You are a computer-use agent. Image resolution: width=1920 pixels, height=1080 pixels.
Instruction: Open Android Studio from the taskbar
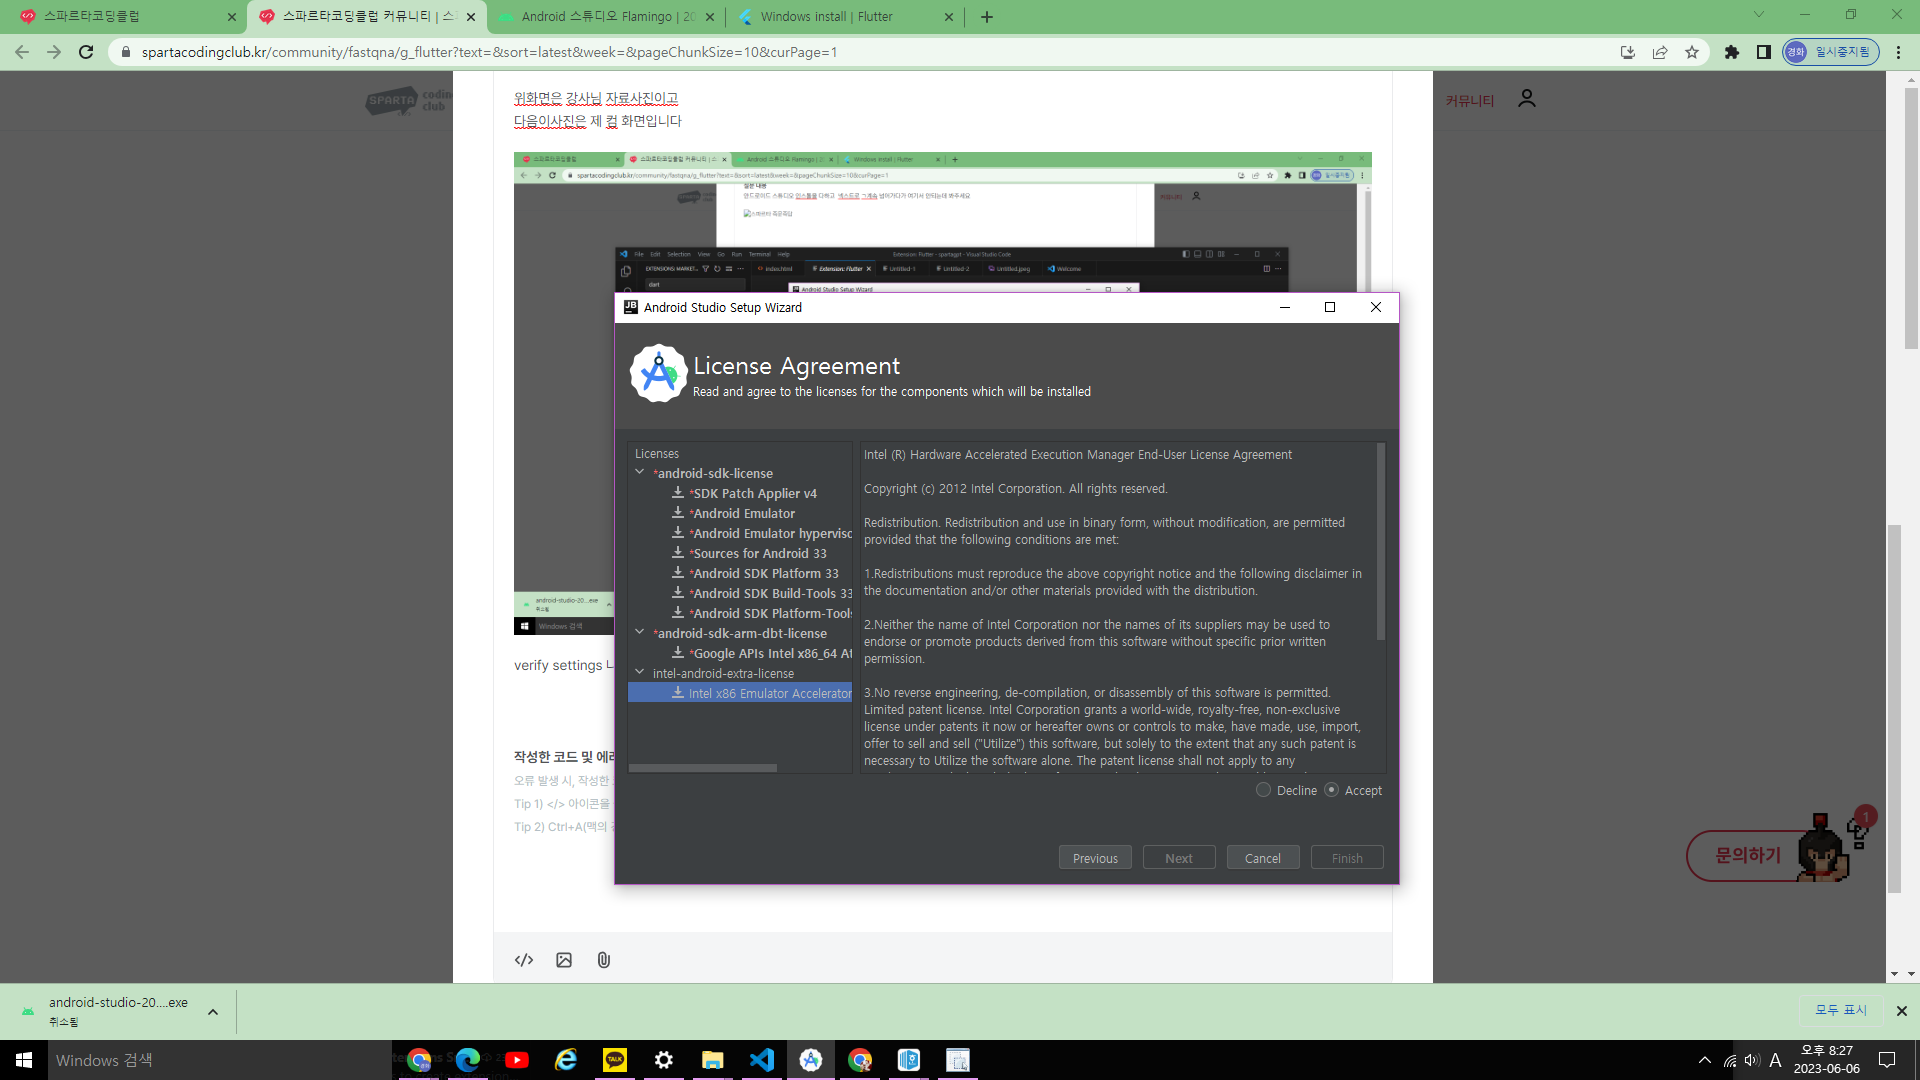coord(811,1060)
